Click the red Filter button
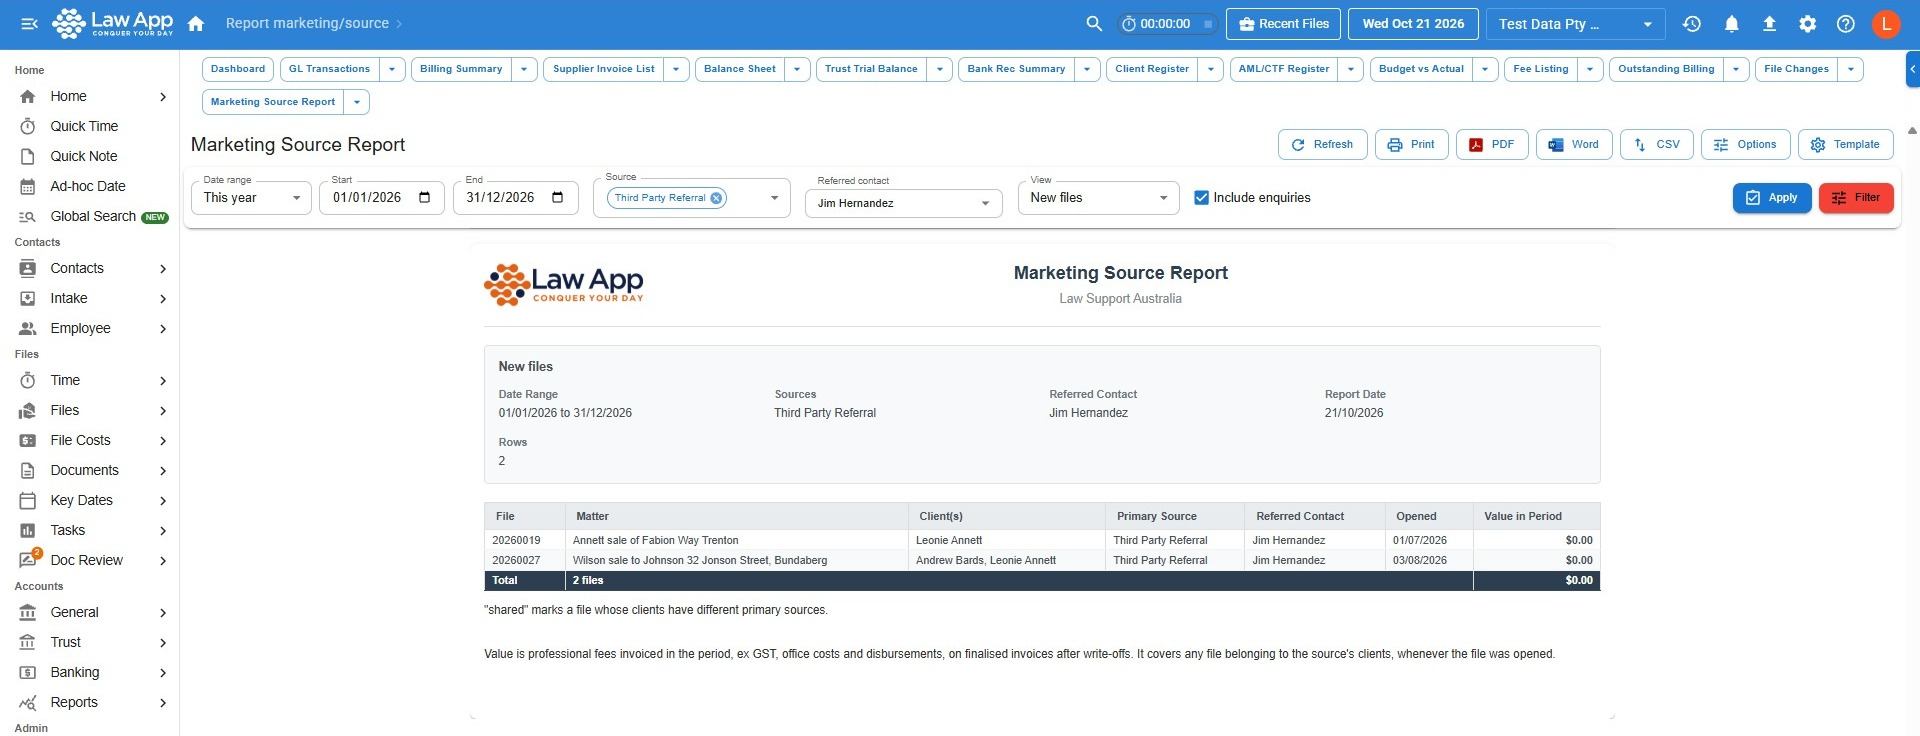The height and width of the screenshot is (736, 1920). 1856,198
